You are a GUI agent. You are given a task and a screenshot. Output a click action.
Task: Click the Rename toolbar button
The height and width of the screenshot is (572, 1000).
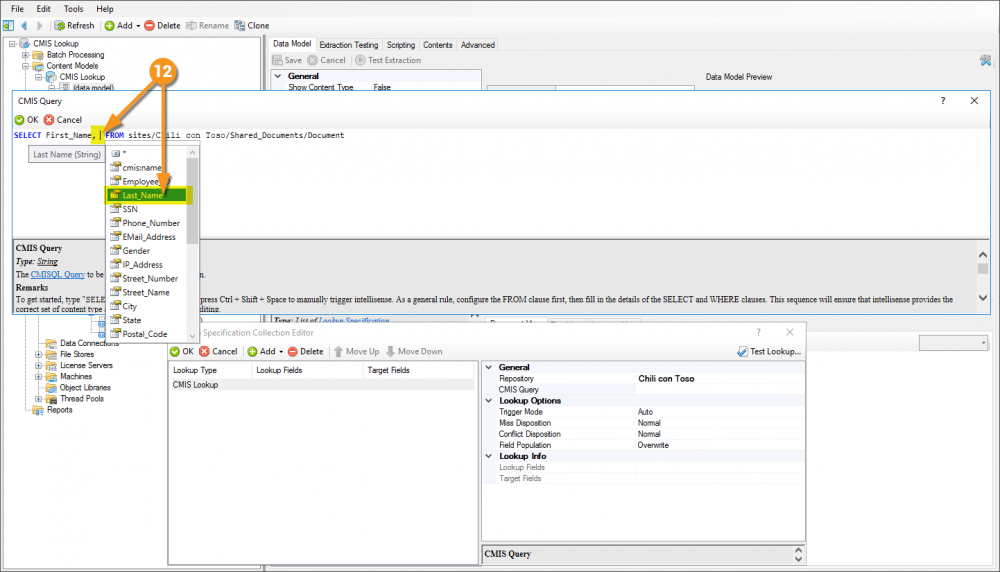[x=207, y=26]
